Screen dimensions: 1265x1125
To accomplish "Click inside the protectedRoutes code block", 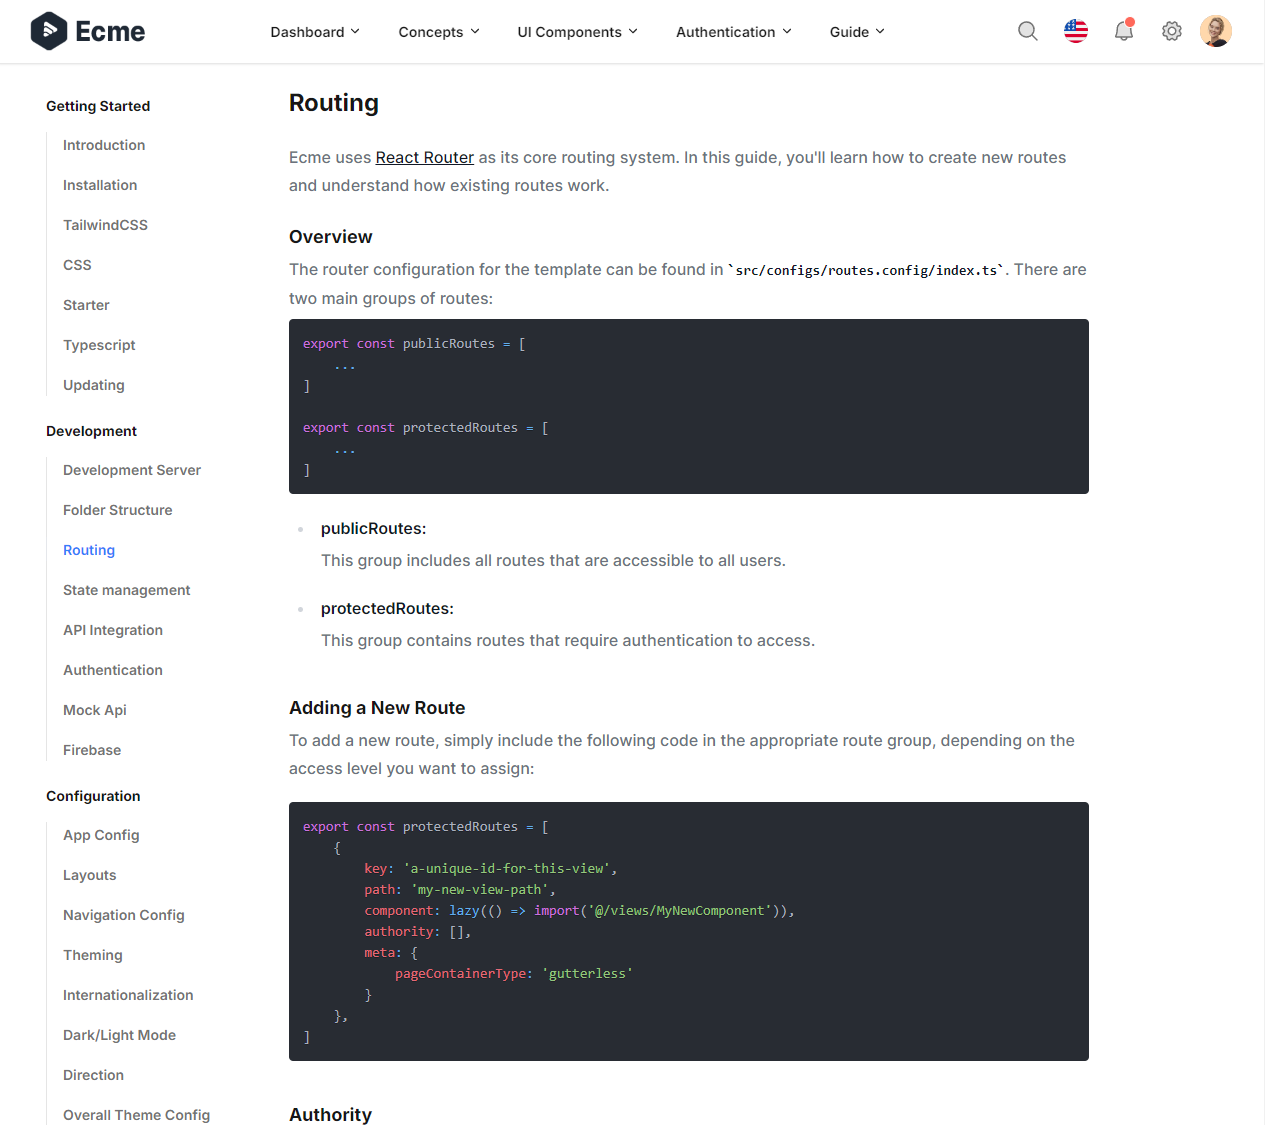I will coord(688,930).
